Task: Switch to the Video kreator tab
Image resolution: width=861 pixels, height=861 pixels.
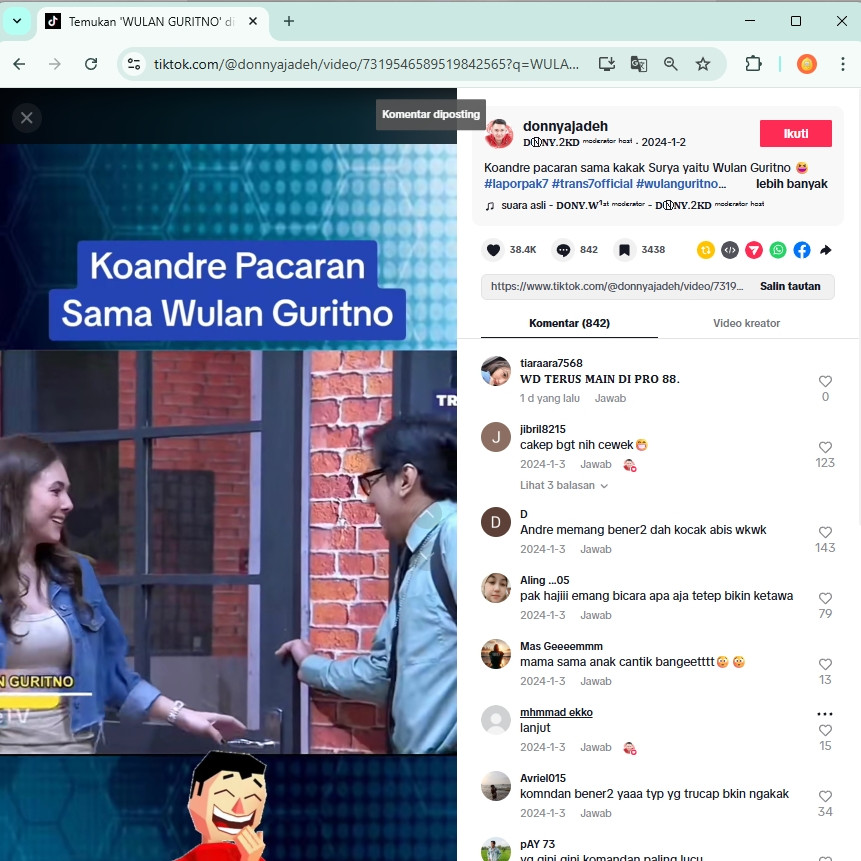Action: pyautogui.click(x=746, y=323)
